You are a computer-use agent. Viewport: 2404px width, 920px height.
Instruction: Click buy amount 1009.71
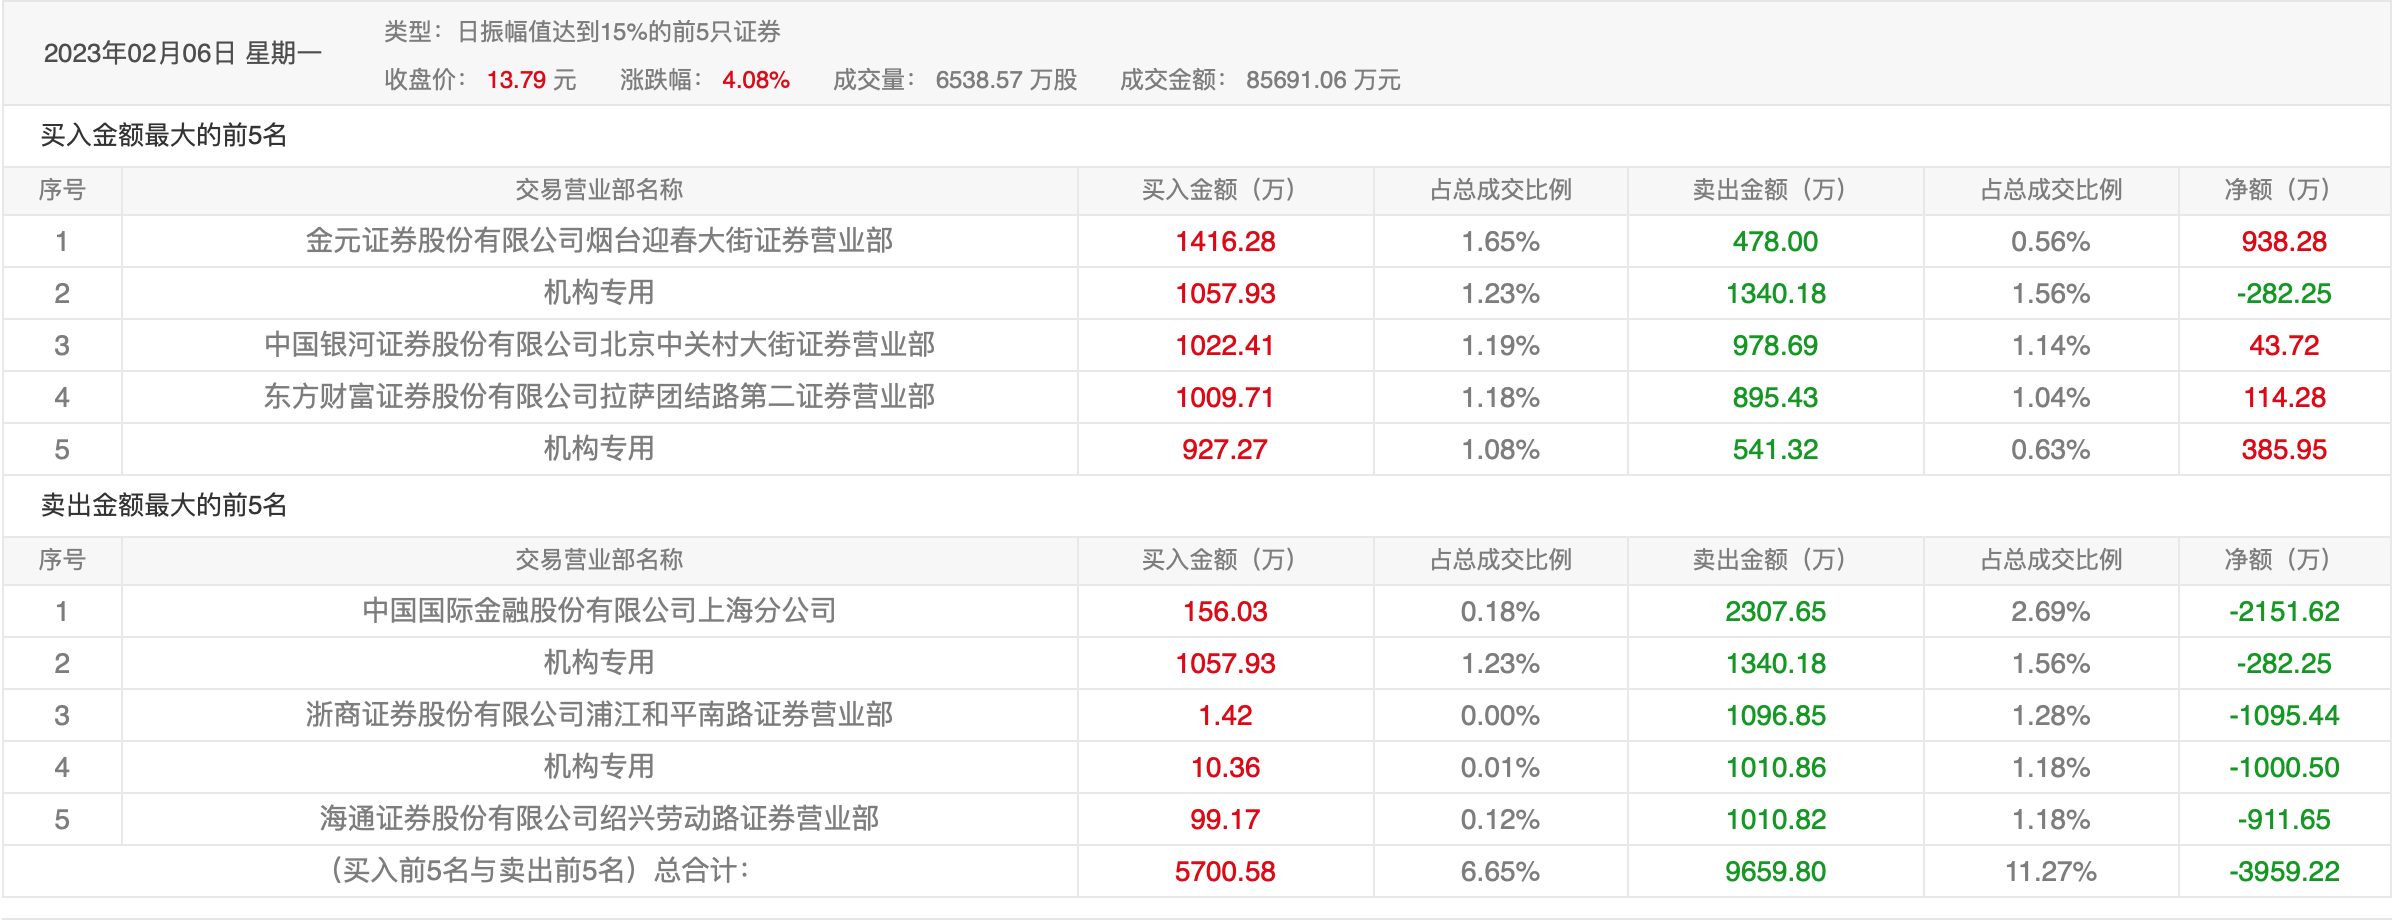1225,397
